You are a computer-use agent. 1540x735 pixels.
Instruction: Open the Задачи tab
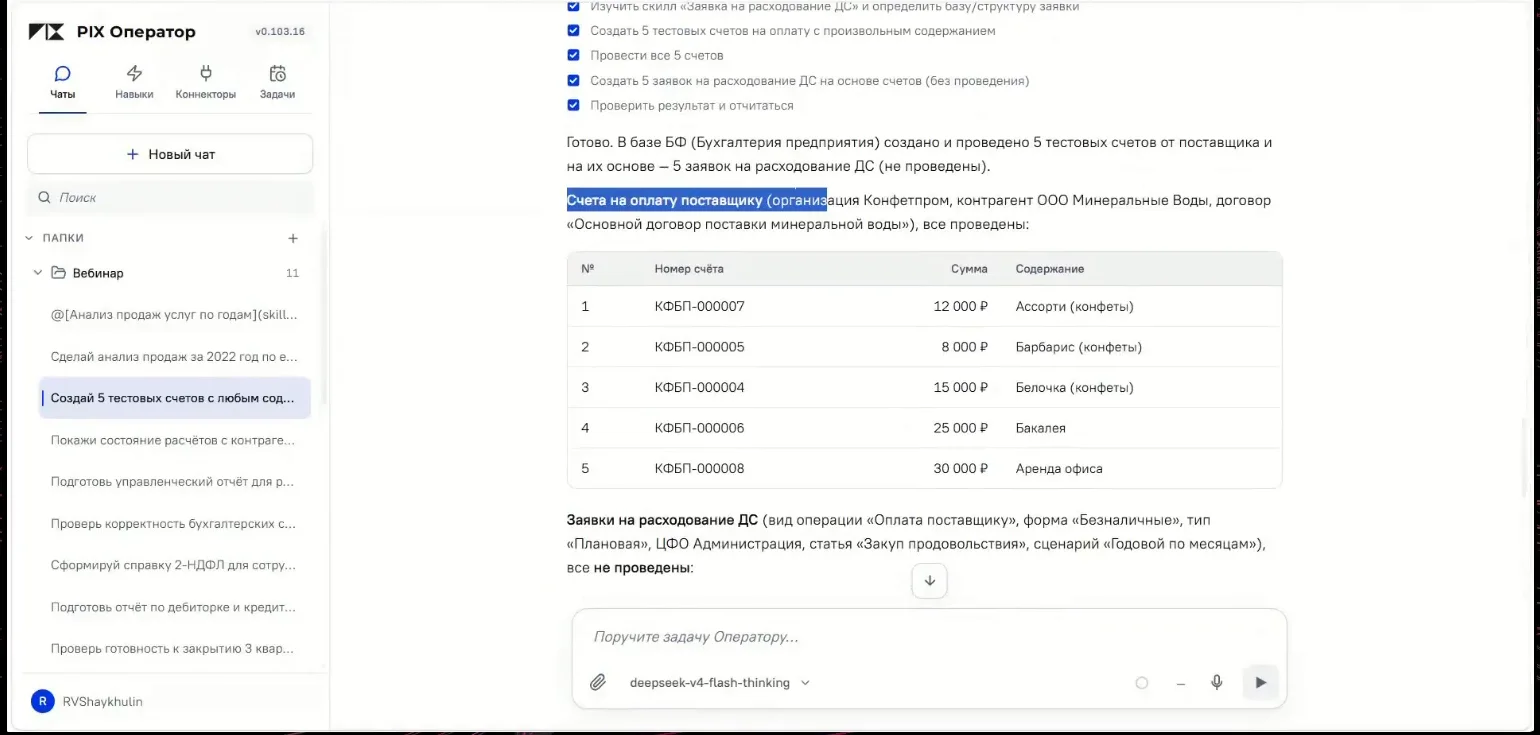point(278,83)
